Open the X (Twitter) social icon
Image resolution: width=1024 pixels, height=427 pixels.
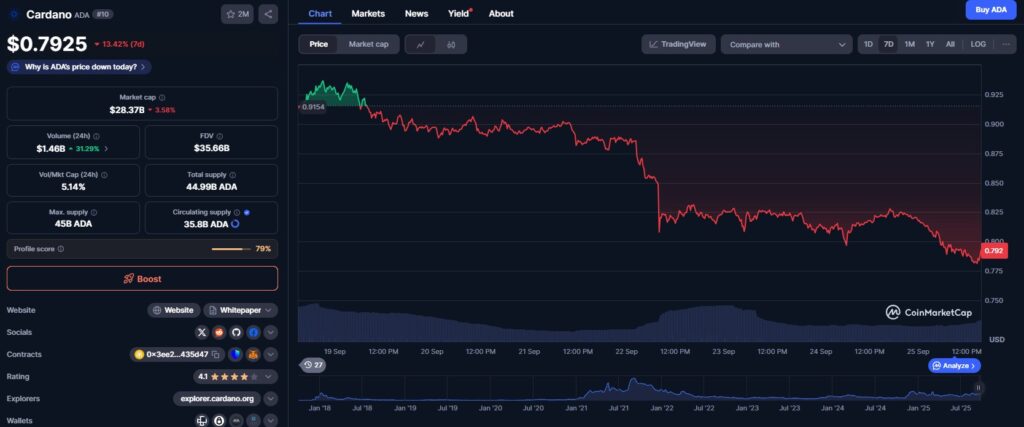(x=202, y=332)
